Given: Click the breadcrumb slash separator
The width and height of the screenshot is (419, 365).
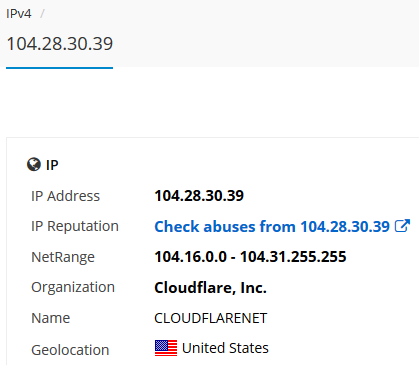Looking at the screenshot, I should pyautogui.click(x=42, y=14).
